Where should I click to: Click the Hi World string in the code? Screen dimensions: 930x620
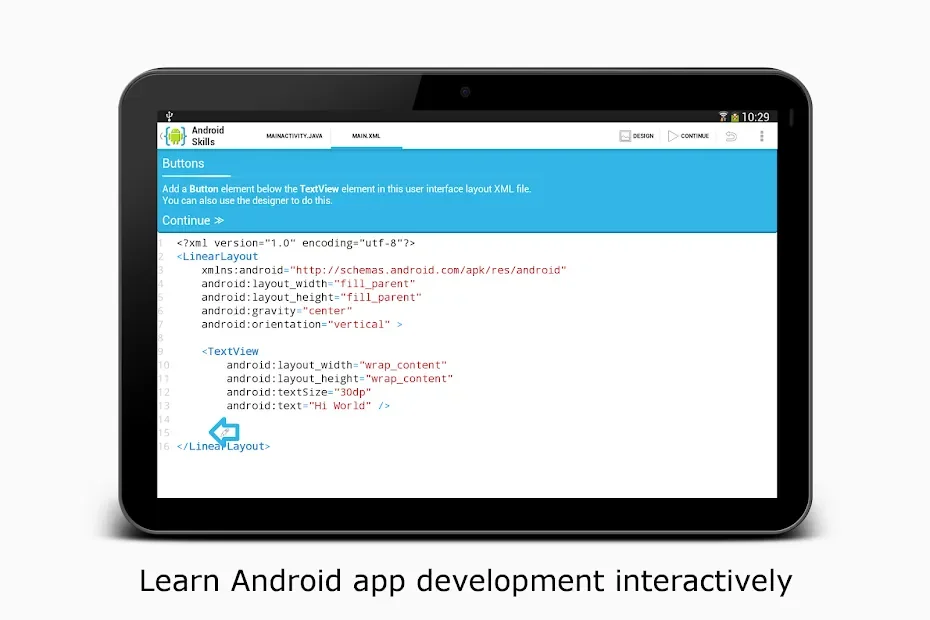342,406
